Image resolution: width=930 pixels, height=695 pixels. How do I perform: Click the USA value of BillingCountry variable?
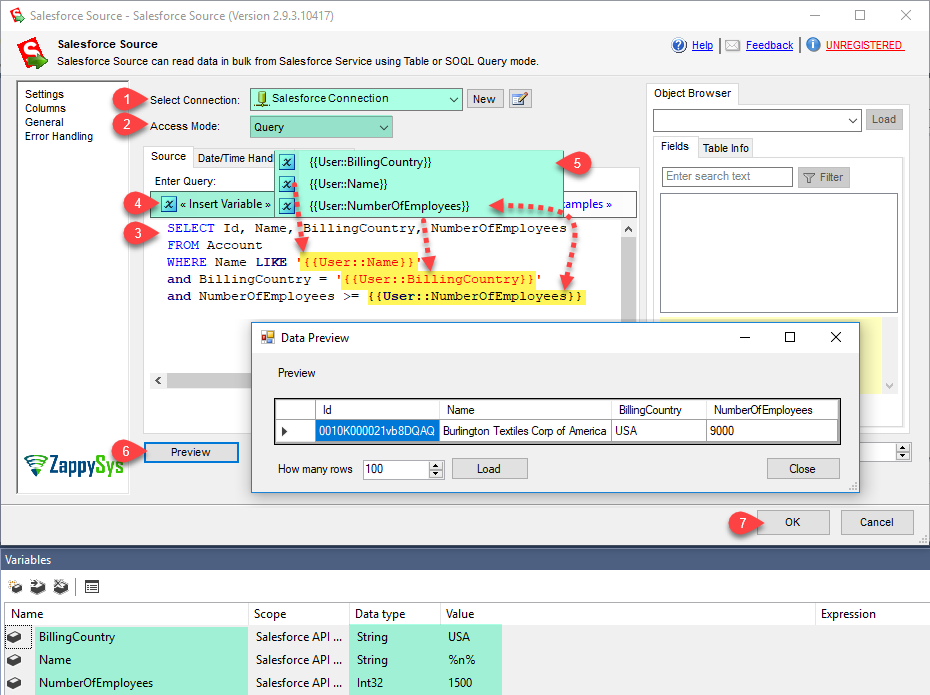459,637
